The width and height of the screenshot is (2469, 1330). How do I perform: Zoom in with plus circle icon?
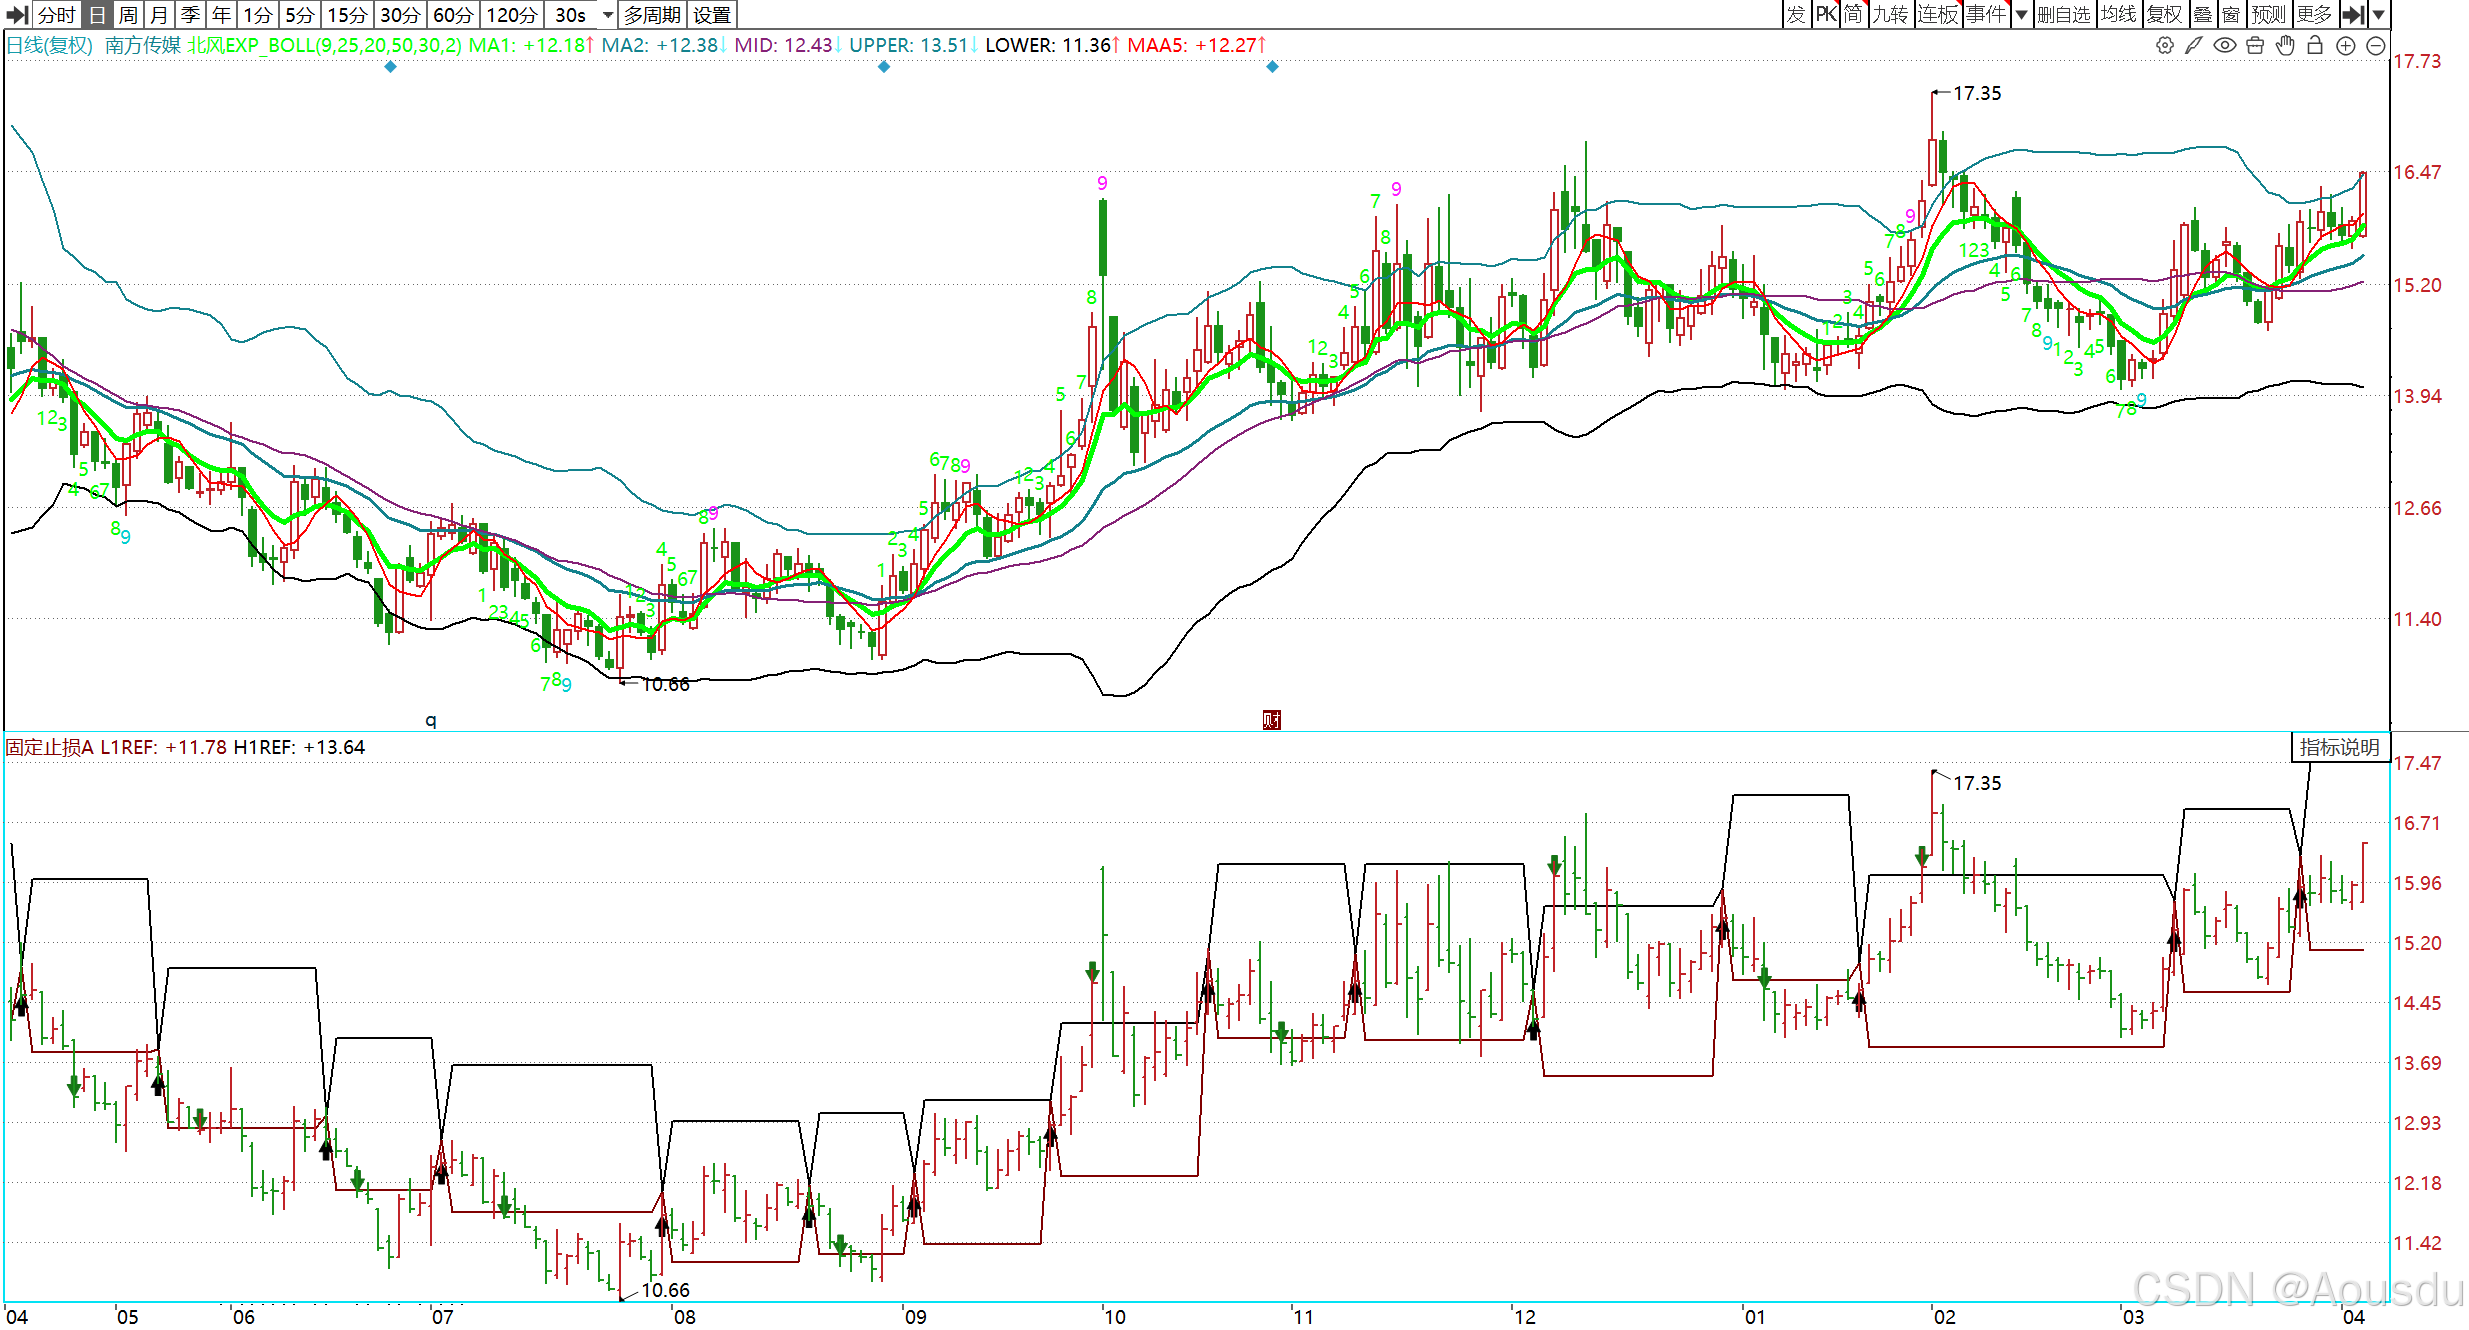[x=2345, y=45]
